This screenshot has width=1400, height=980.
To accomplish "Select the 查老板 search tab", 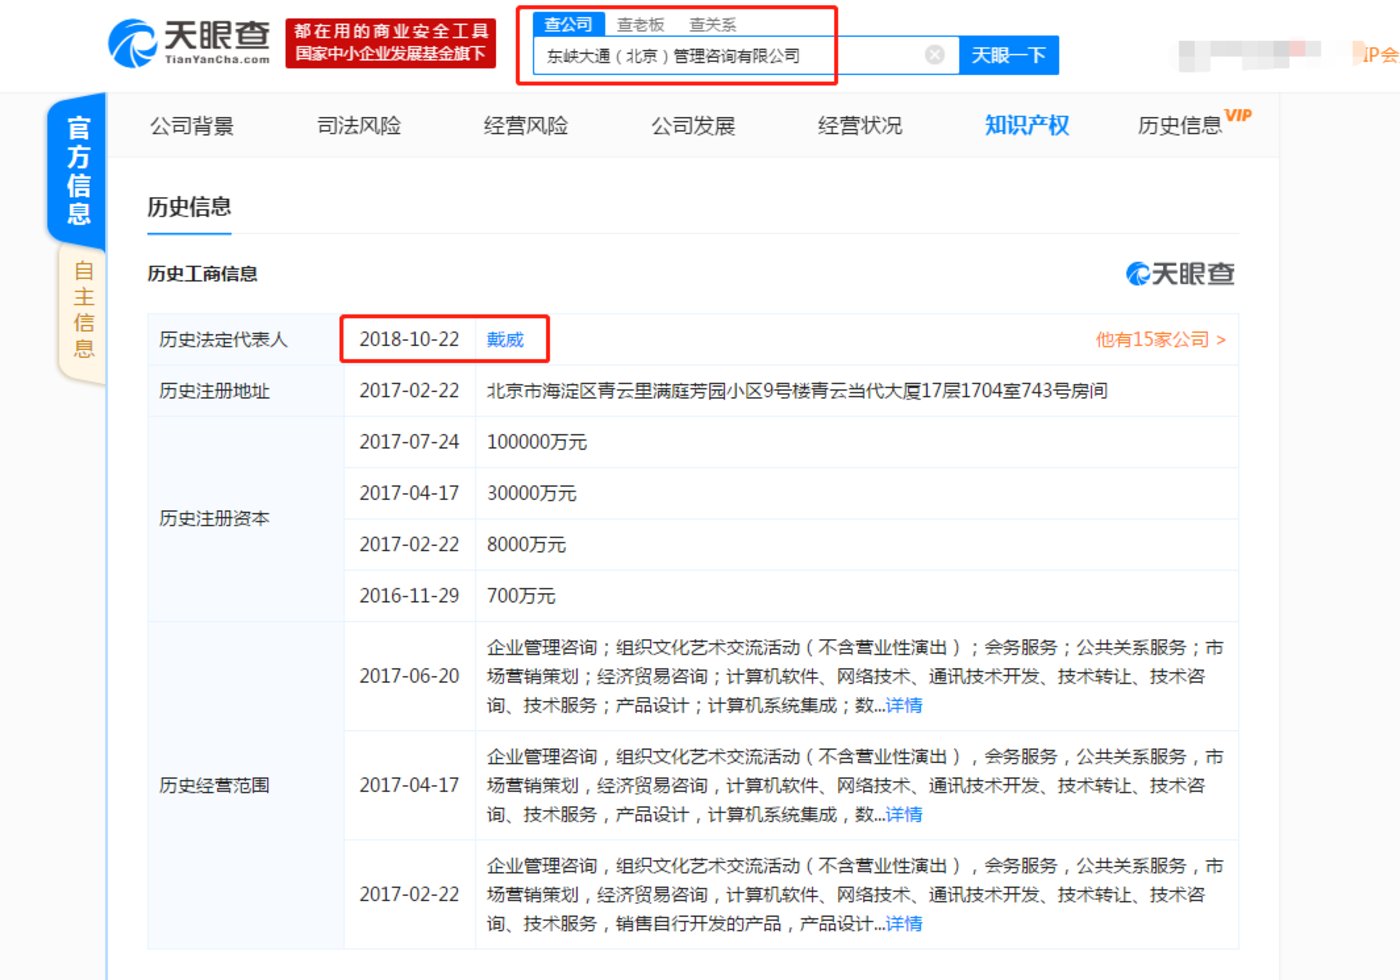I will tap(641, 25).
